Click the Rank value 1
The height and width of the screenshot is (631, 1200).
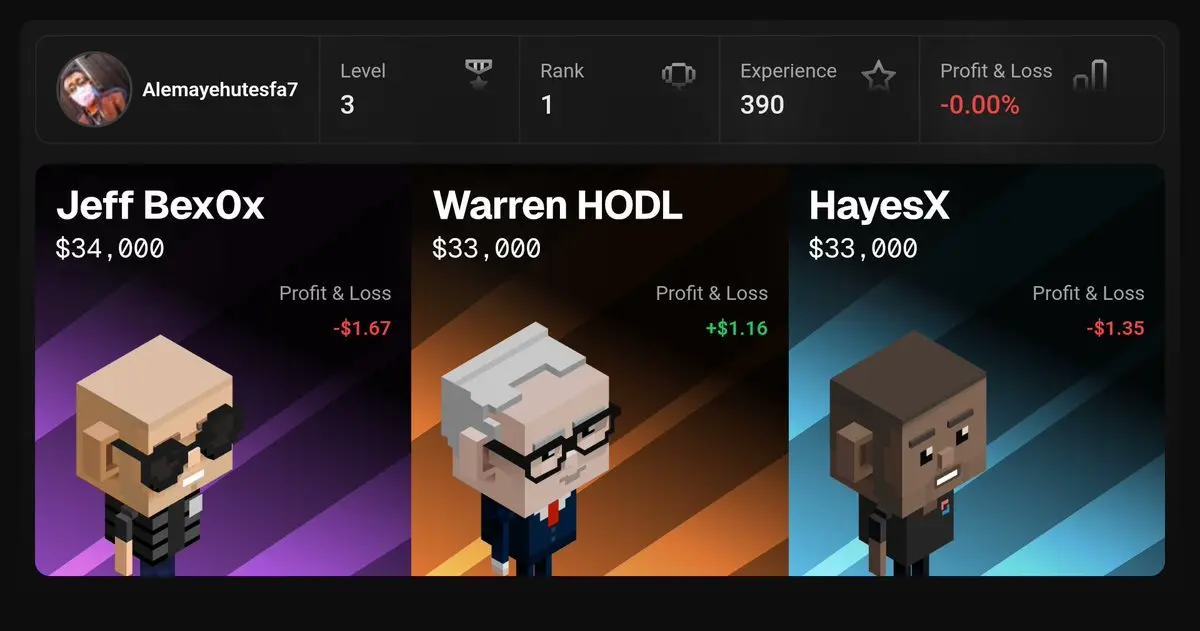tap(546, 105)
